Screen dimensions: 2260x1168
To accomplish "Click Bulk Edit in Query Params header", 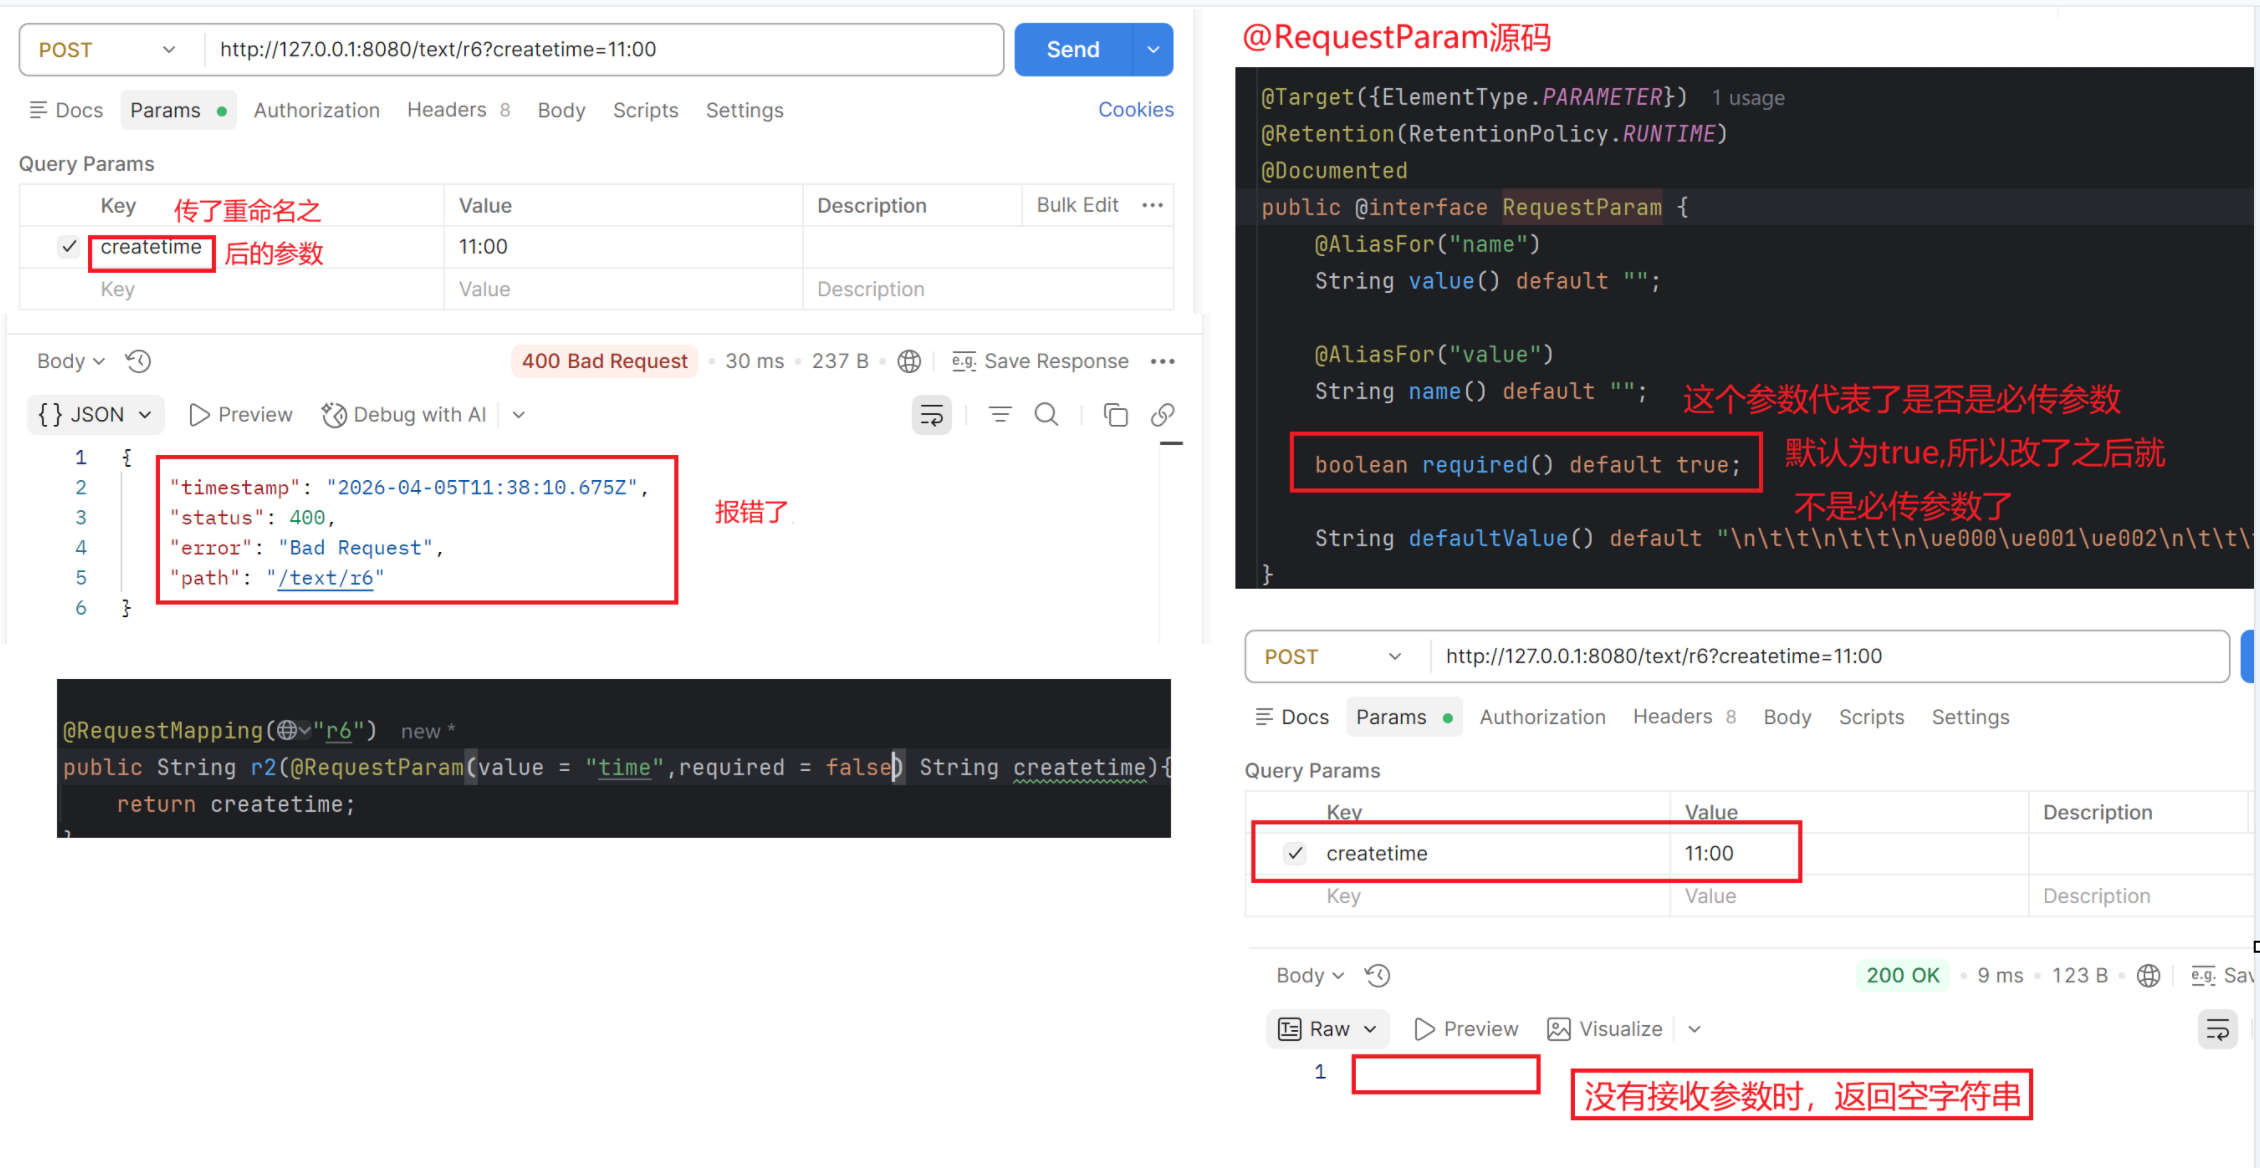I will [x=1077, y=205].
